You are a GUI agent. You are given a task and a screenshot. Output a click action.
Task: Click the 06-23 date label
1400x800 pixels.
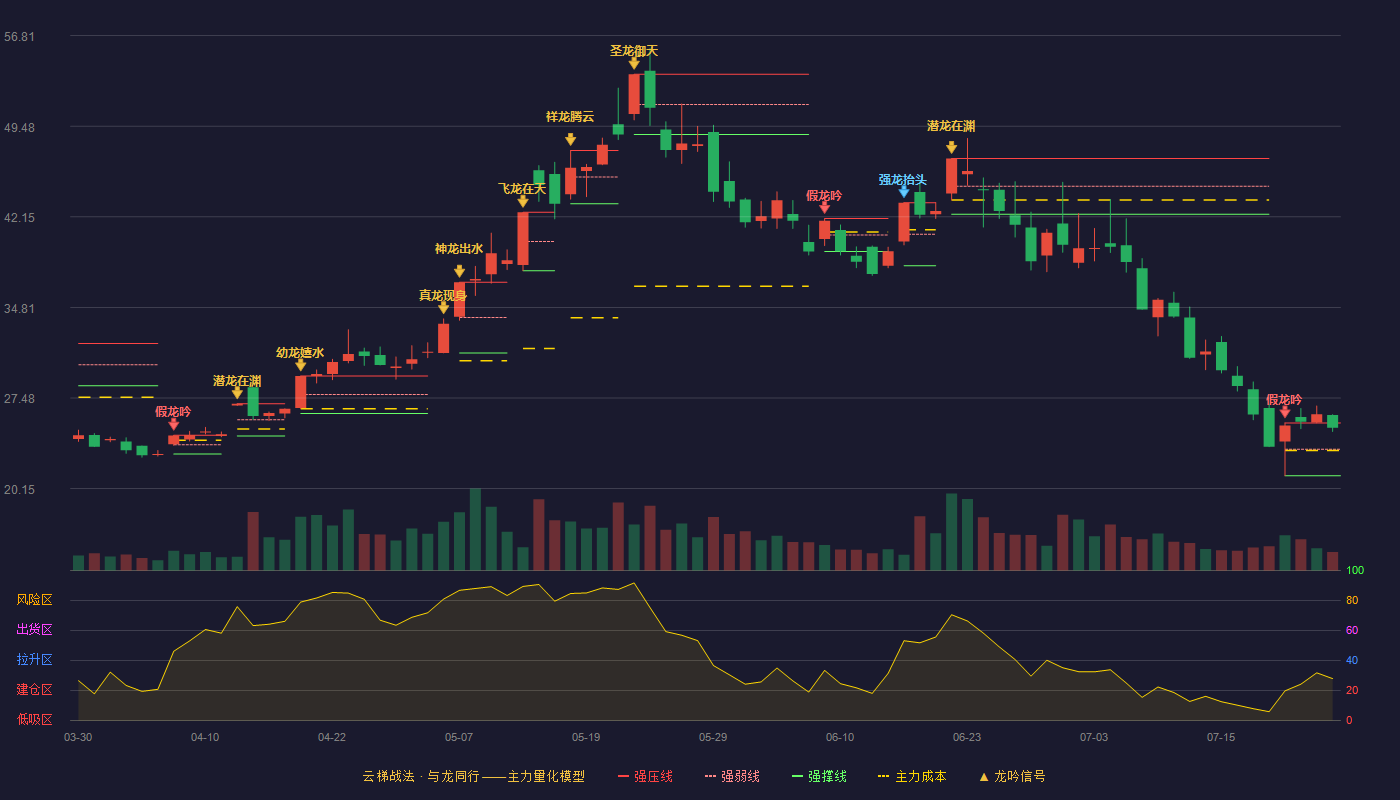[x=967, y=737]
